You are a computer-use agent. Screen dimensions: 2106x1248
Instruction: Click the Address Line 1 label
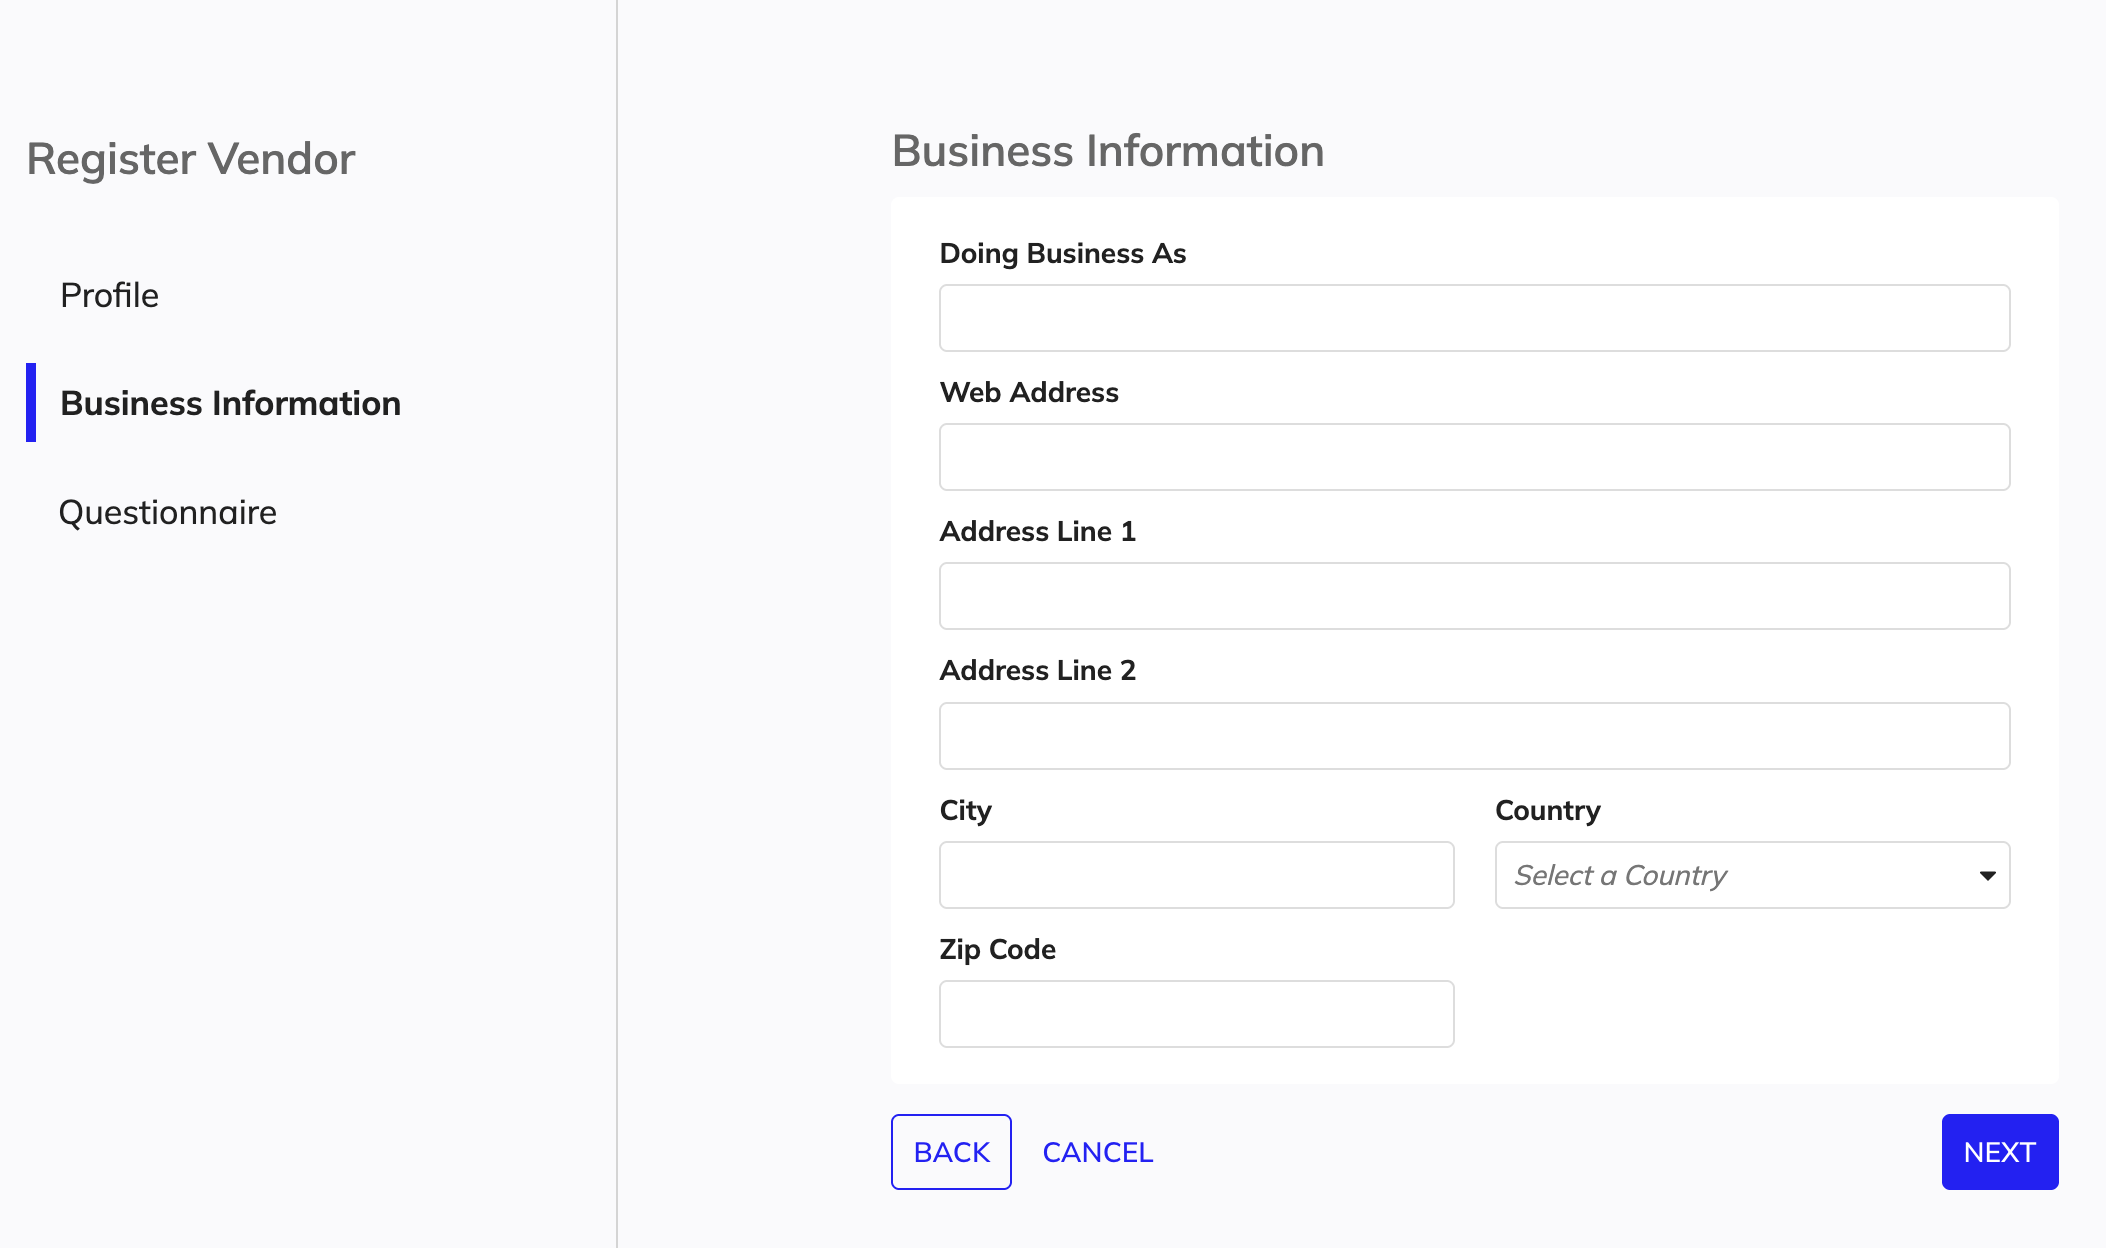tap(1037, 531)
